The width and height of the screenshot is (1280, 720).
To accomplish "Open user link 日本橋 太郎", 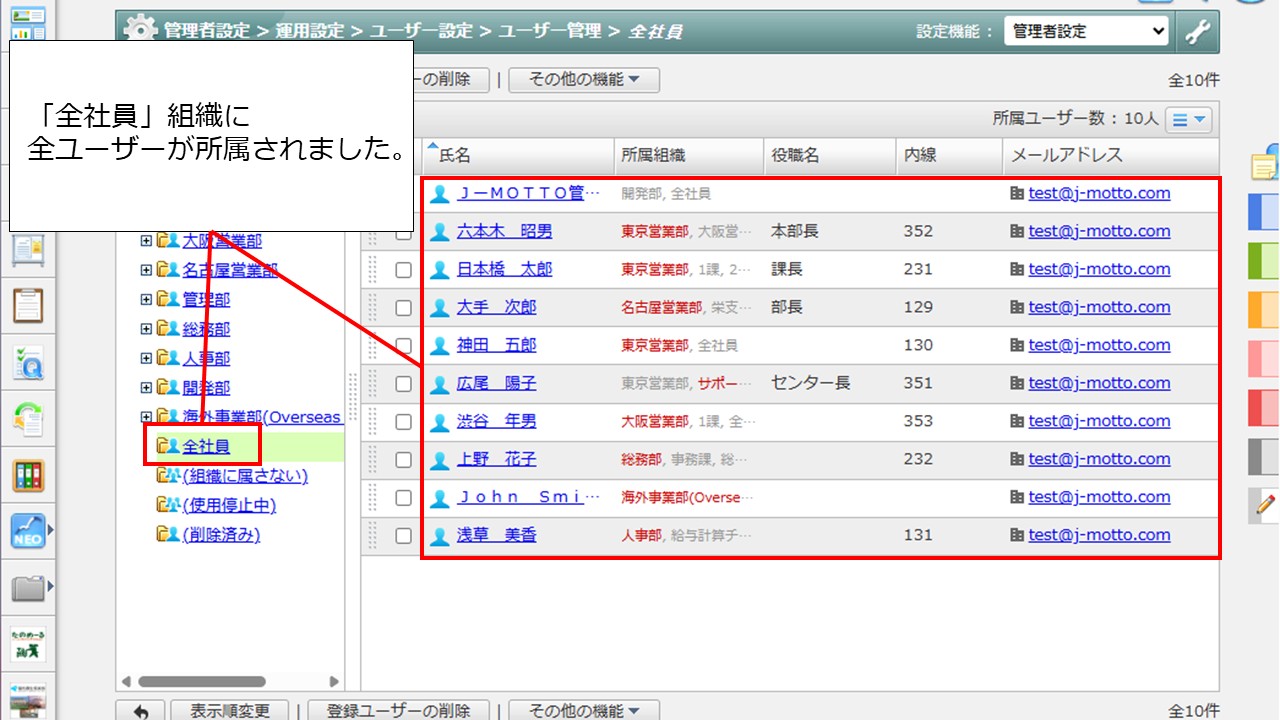I will pyautogui.click(x=504, y=269).
